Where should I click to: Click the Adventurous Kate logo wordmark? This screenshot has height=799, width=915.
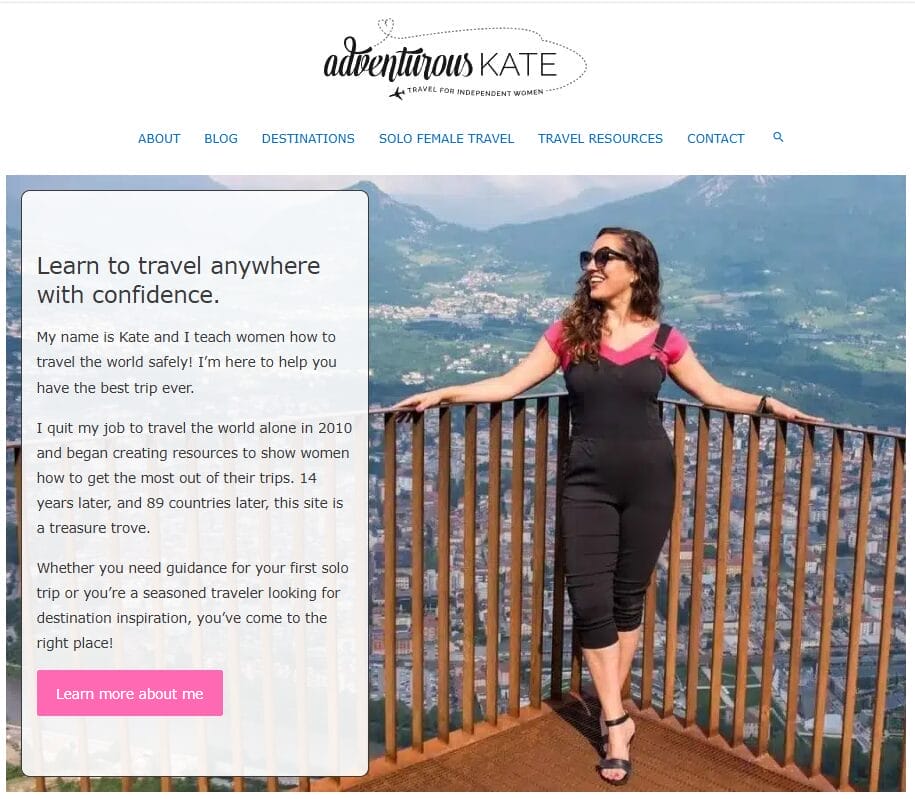click(441, 61)
